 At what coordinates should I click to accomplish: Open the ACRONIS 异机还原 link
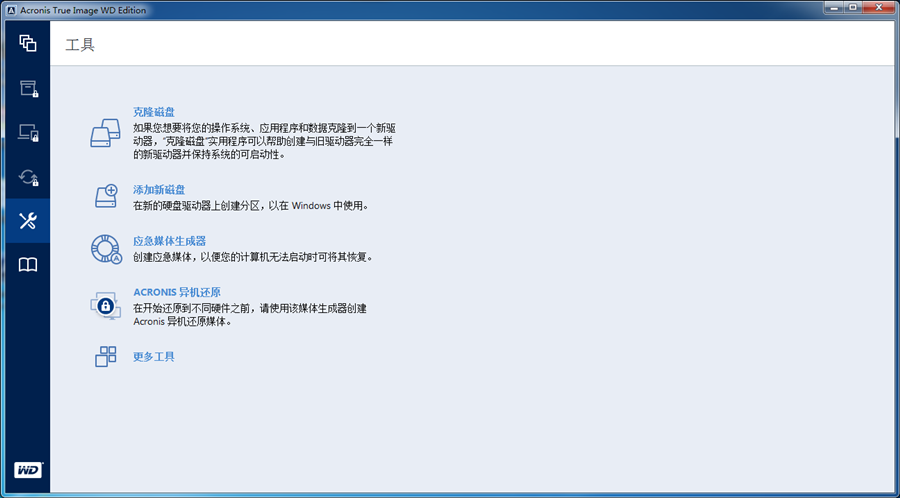coord(177,292)
